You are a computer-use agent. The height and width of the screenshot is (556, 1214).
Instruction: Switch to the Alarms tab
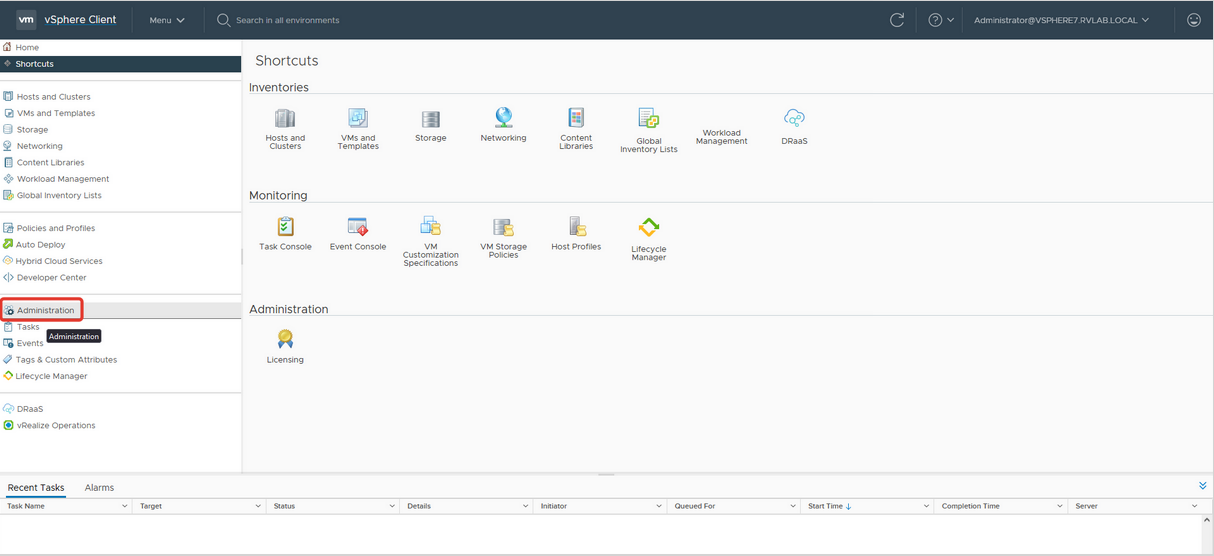[99, 488]
